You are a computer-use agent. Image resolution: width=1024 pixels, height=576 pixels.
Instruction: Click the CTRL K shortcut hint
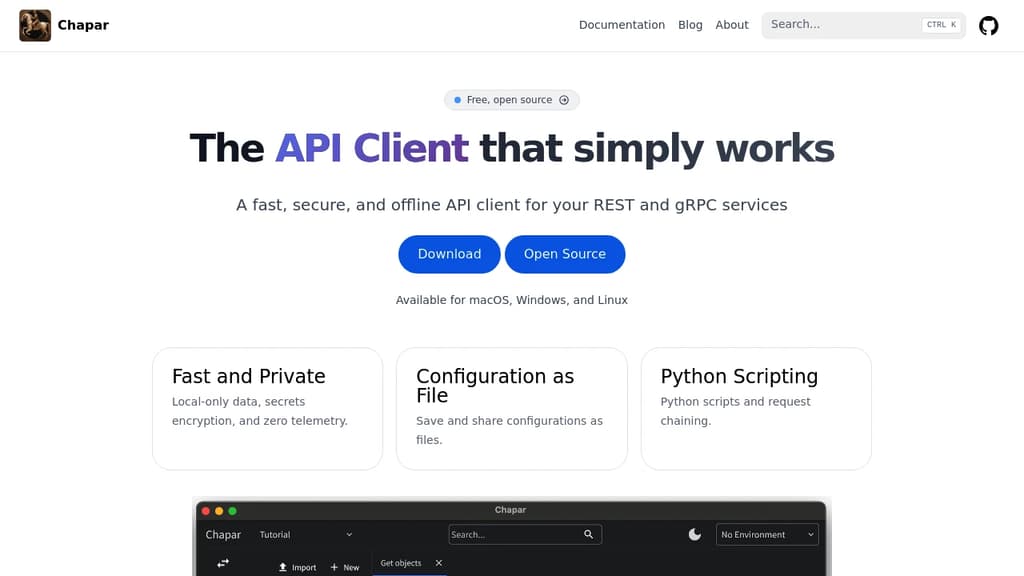(x=941, y=25)
